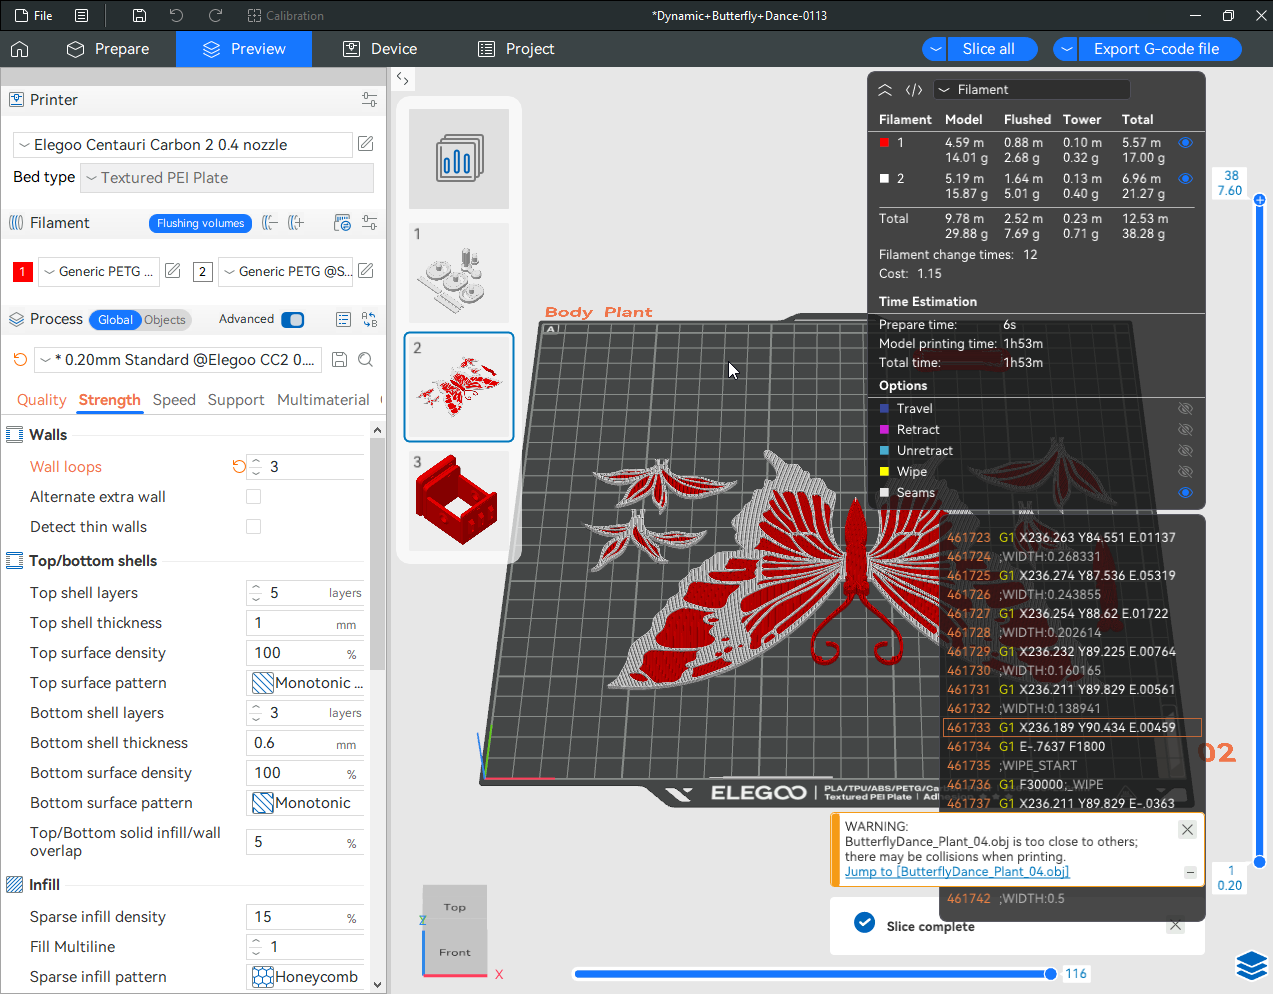Click the layers icon at bottom right
This screenshot has width=1273, height=994.
click(1251, 965)
